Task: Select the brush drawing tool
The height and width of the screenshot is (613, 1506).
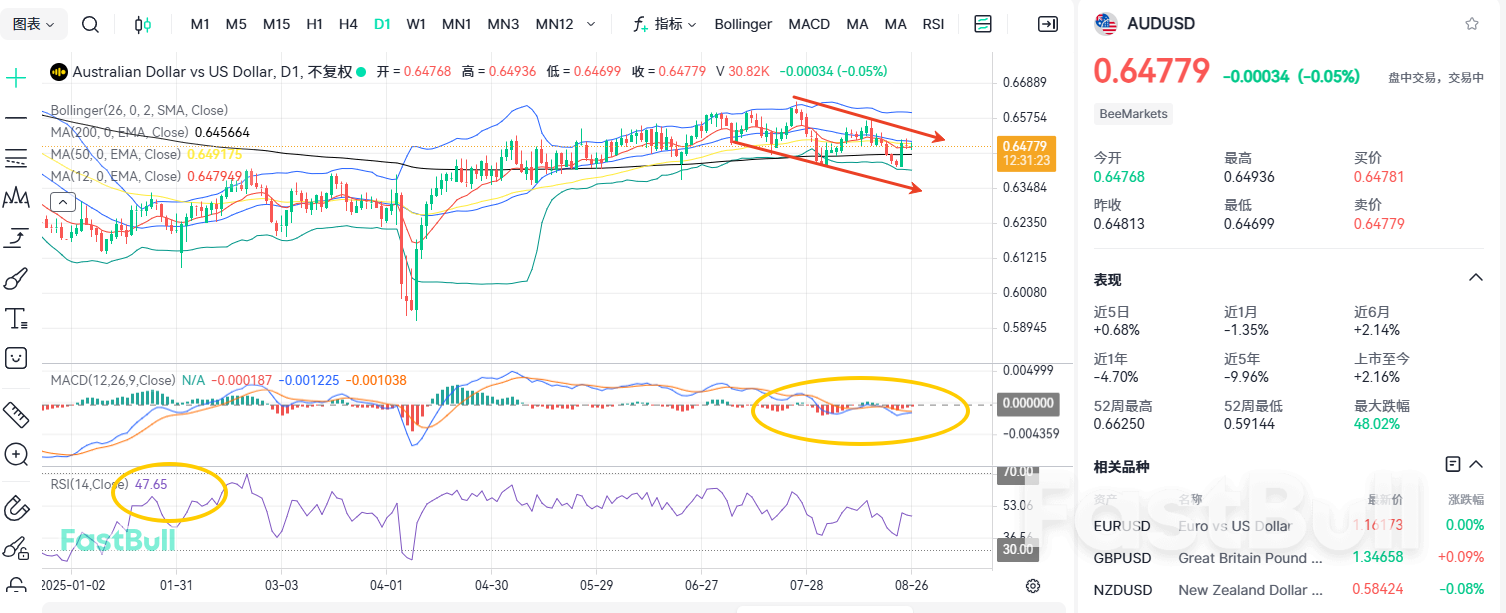Action: (16, 278)
